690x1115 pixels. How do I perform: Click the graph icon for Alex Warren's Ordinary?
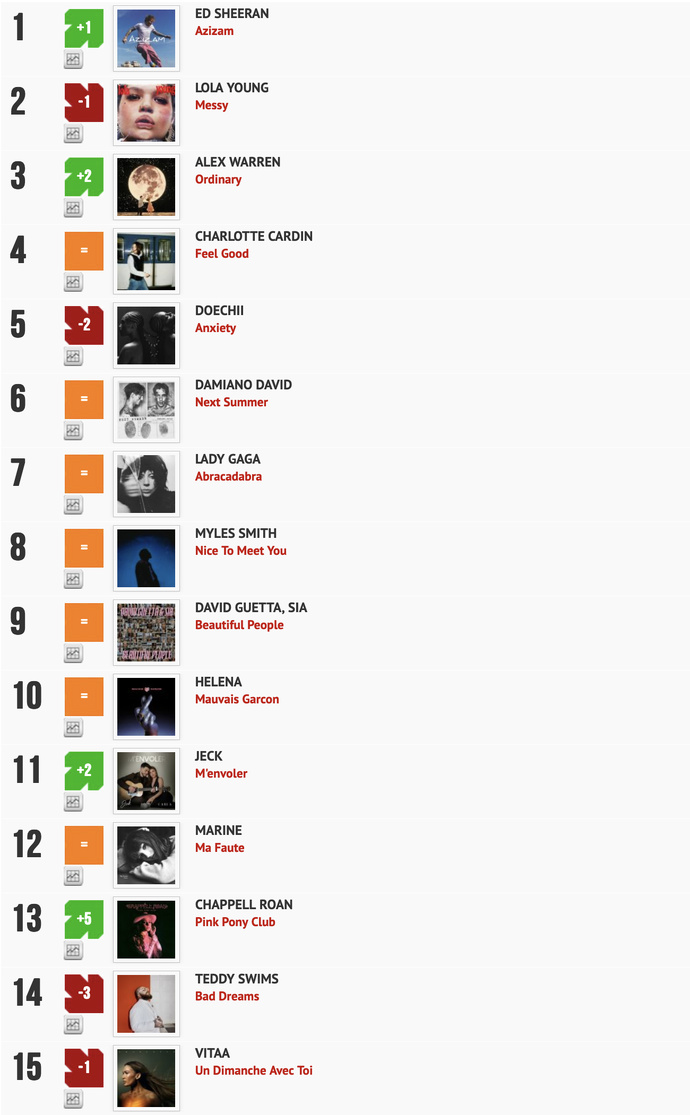coord(73,208)
